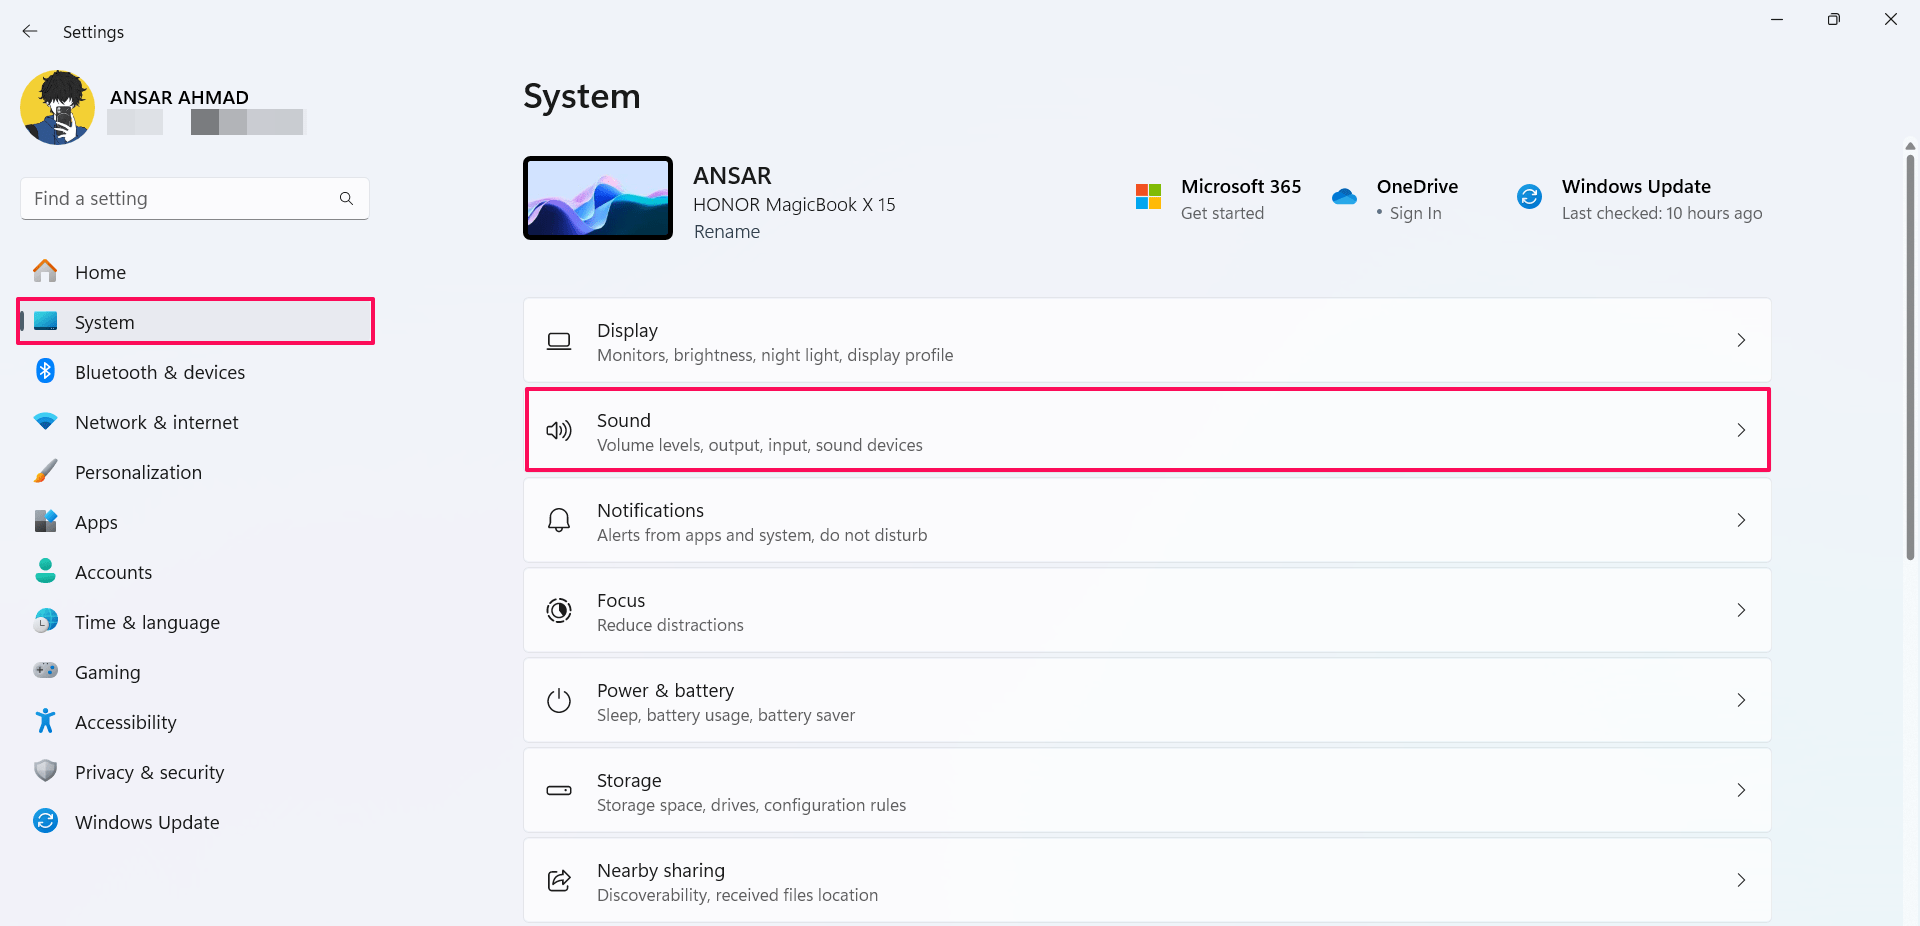
Task: Click the Gaming label in sidebar
Action: (108, 672)
